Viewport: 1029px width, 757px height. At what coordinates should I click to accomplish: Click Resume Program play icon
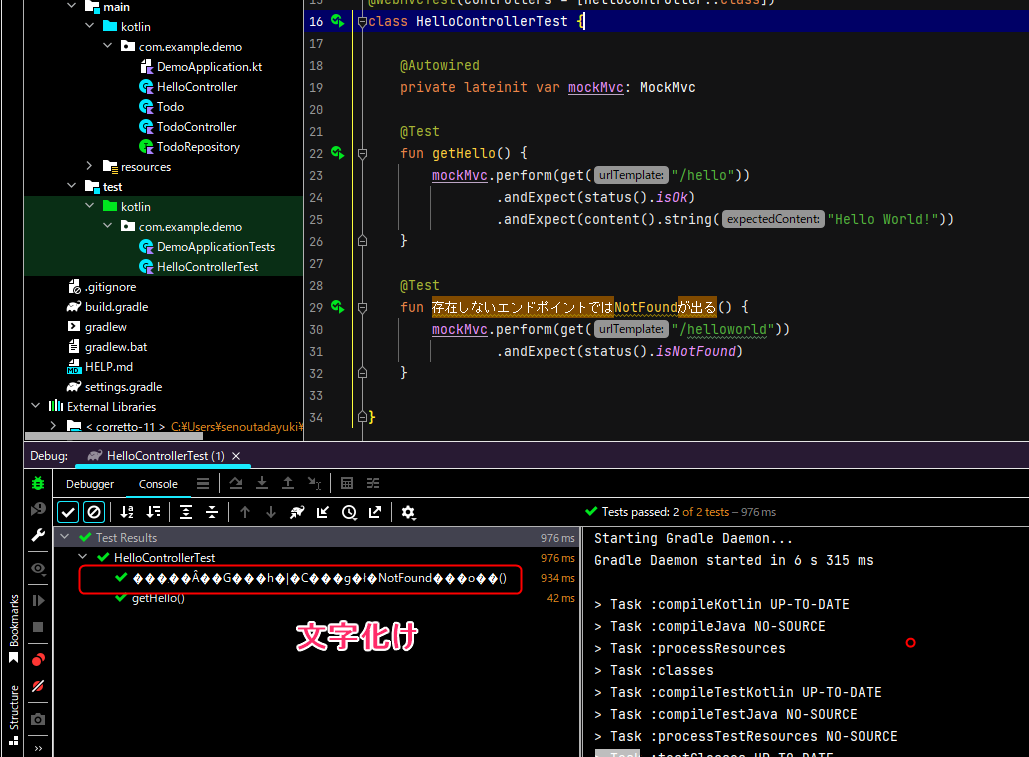38,600
